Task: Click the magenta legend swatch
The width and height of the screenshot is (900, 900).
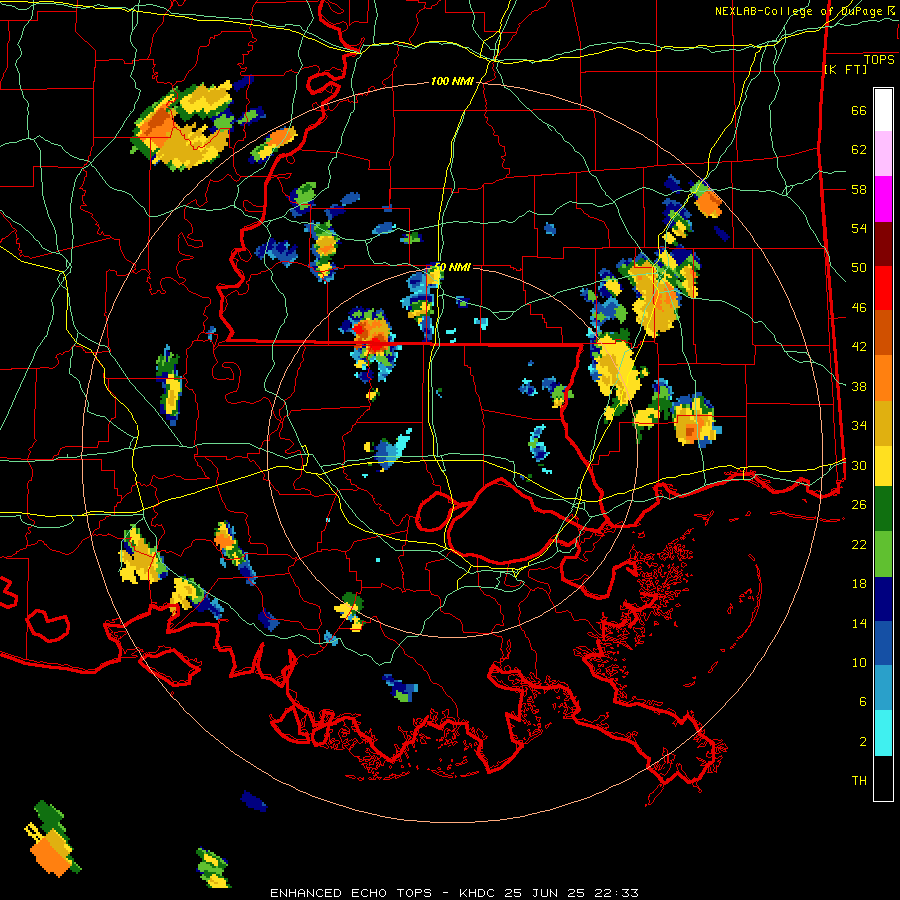Action: point(883,199)
